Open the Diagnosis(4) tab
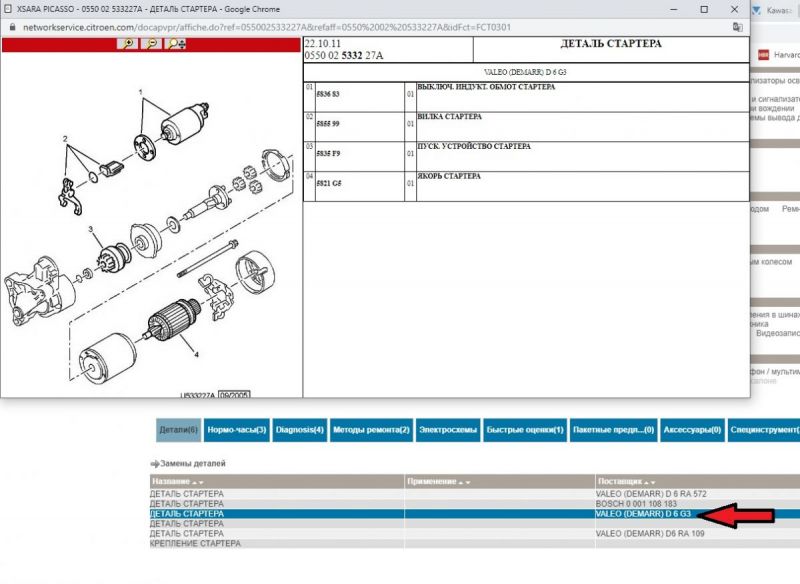The width and height of the screenshot is (800, 584). tap(300, 430)
